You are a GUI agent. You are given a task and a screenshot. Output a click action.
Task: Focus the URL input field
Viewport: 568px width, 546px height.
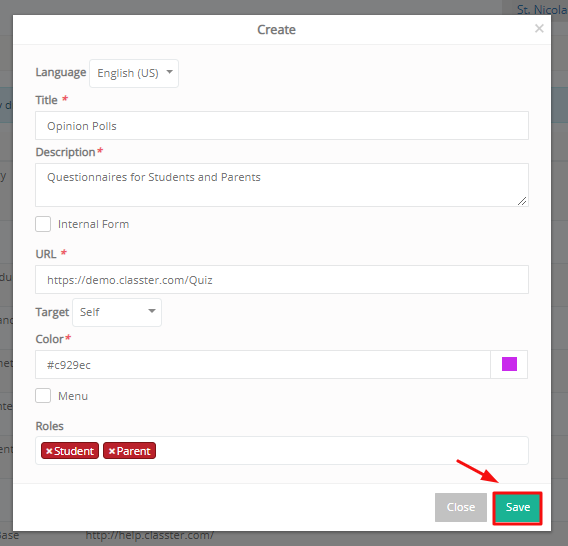[282, 280]
